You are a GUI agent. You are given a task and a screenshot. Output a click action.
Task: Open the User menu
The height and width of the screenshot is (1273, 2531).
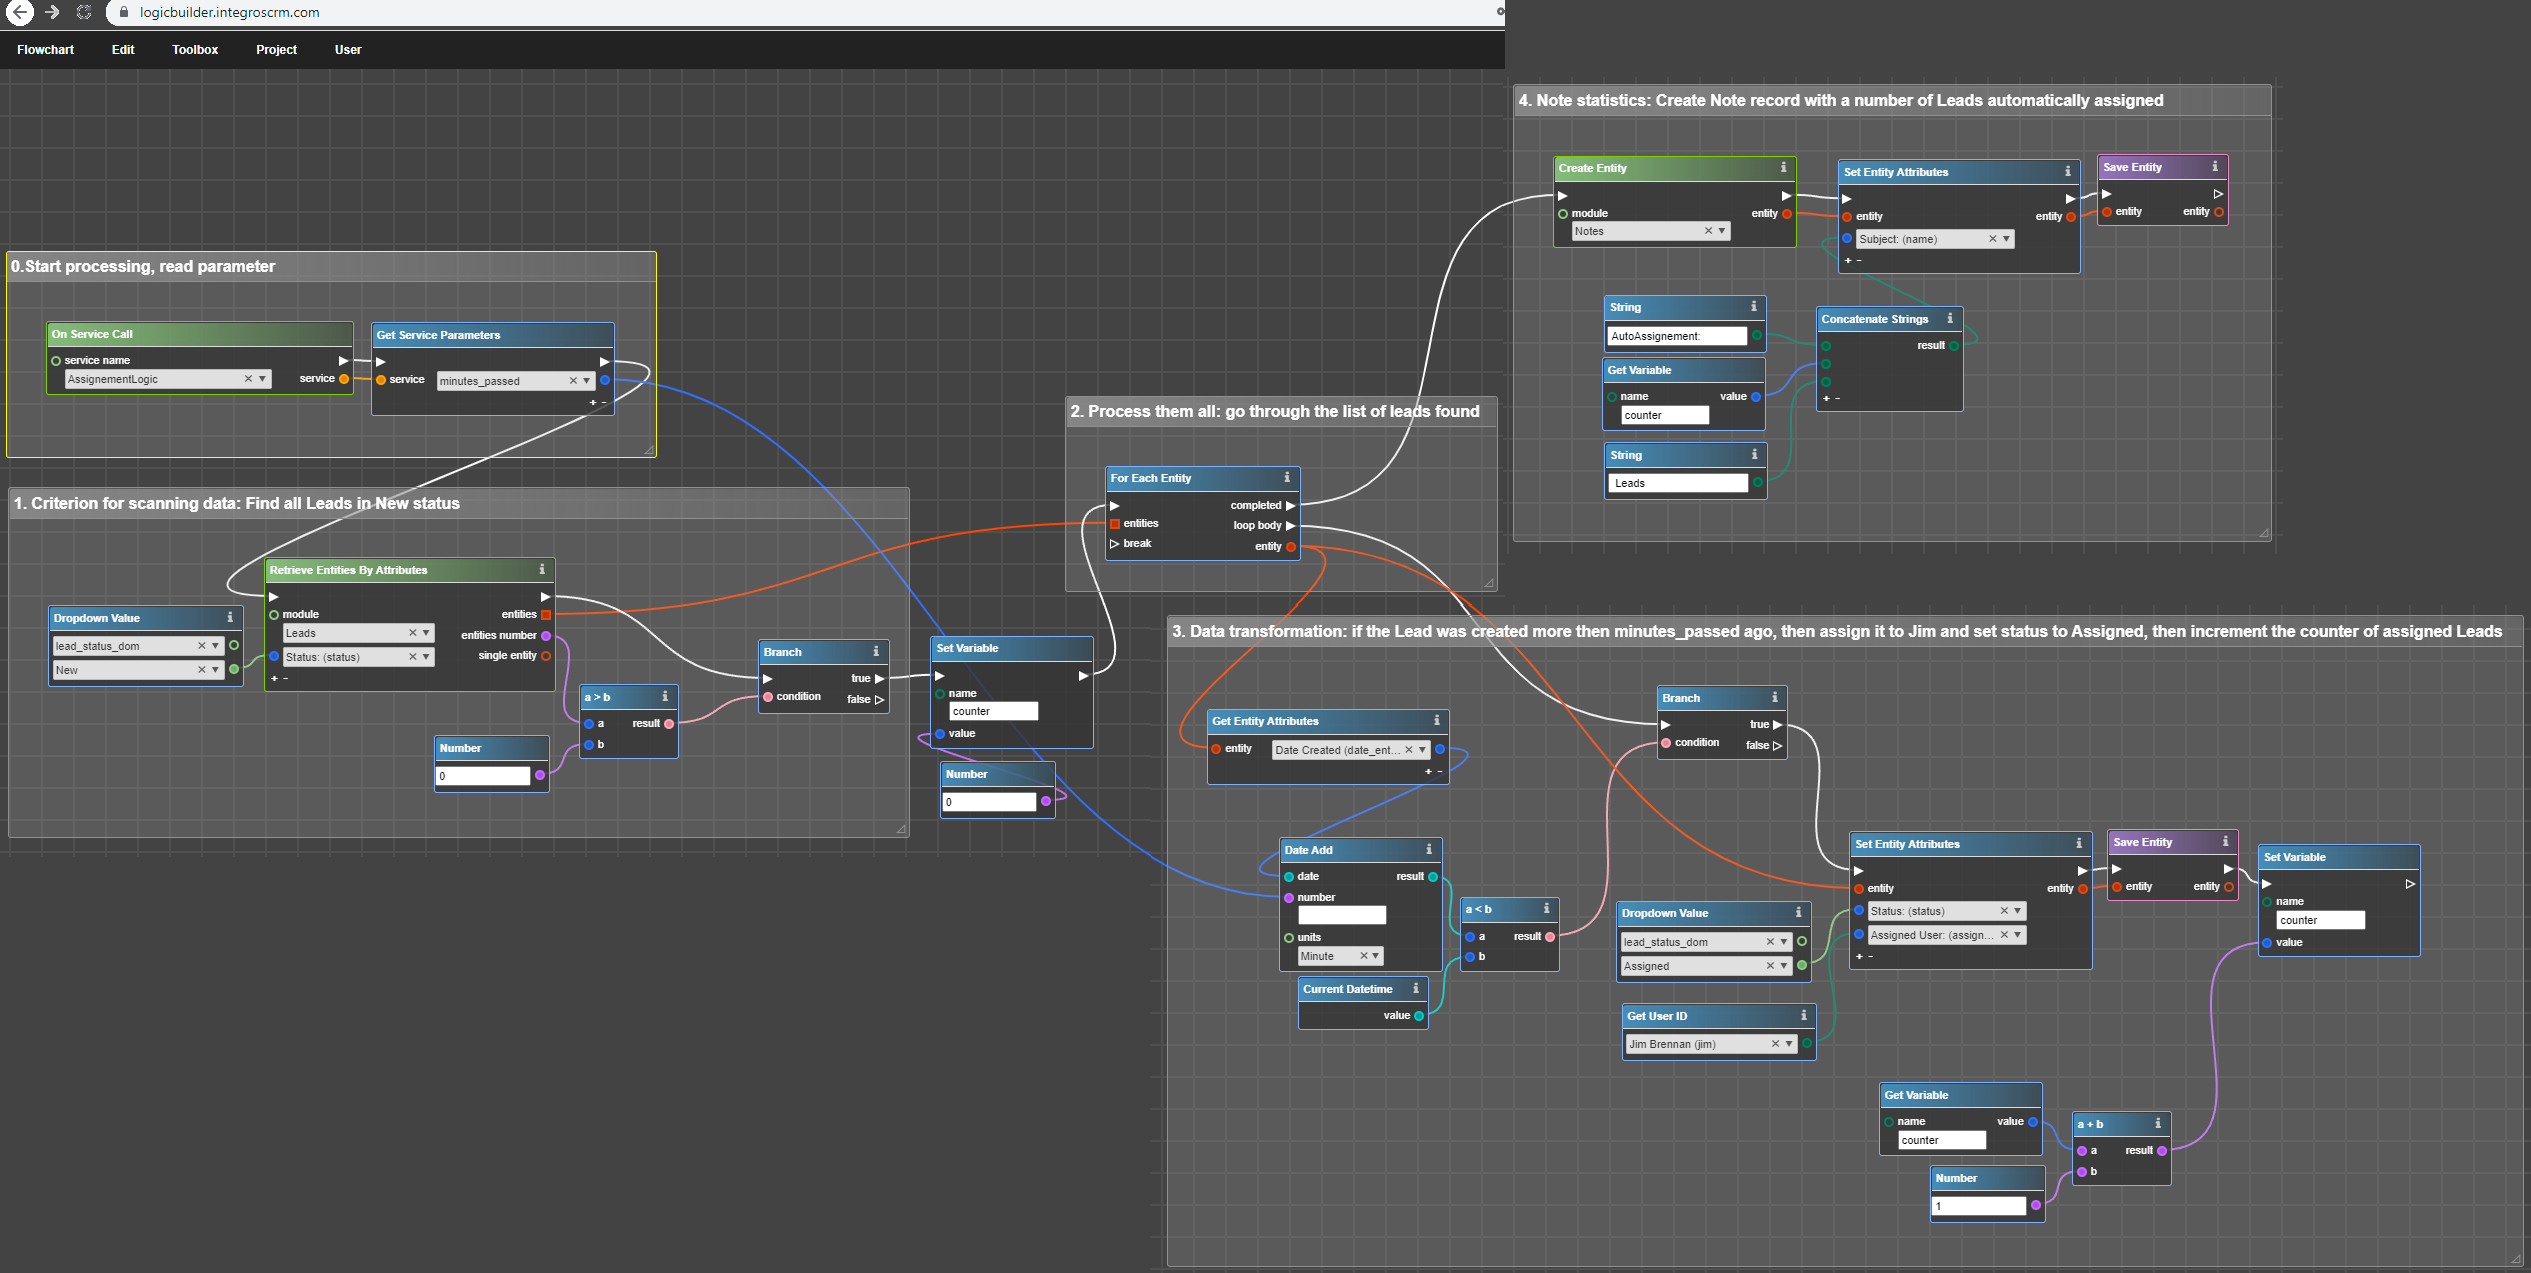348,50
